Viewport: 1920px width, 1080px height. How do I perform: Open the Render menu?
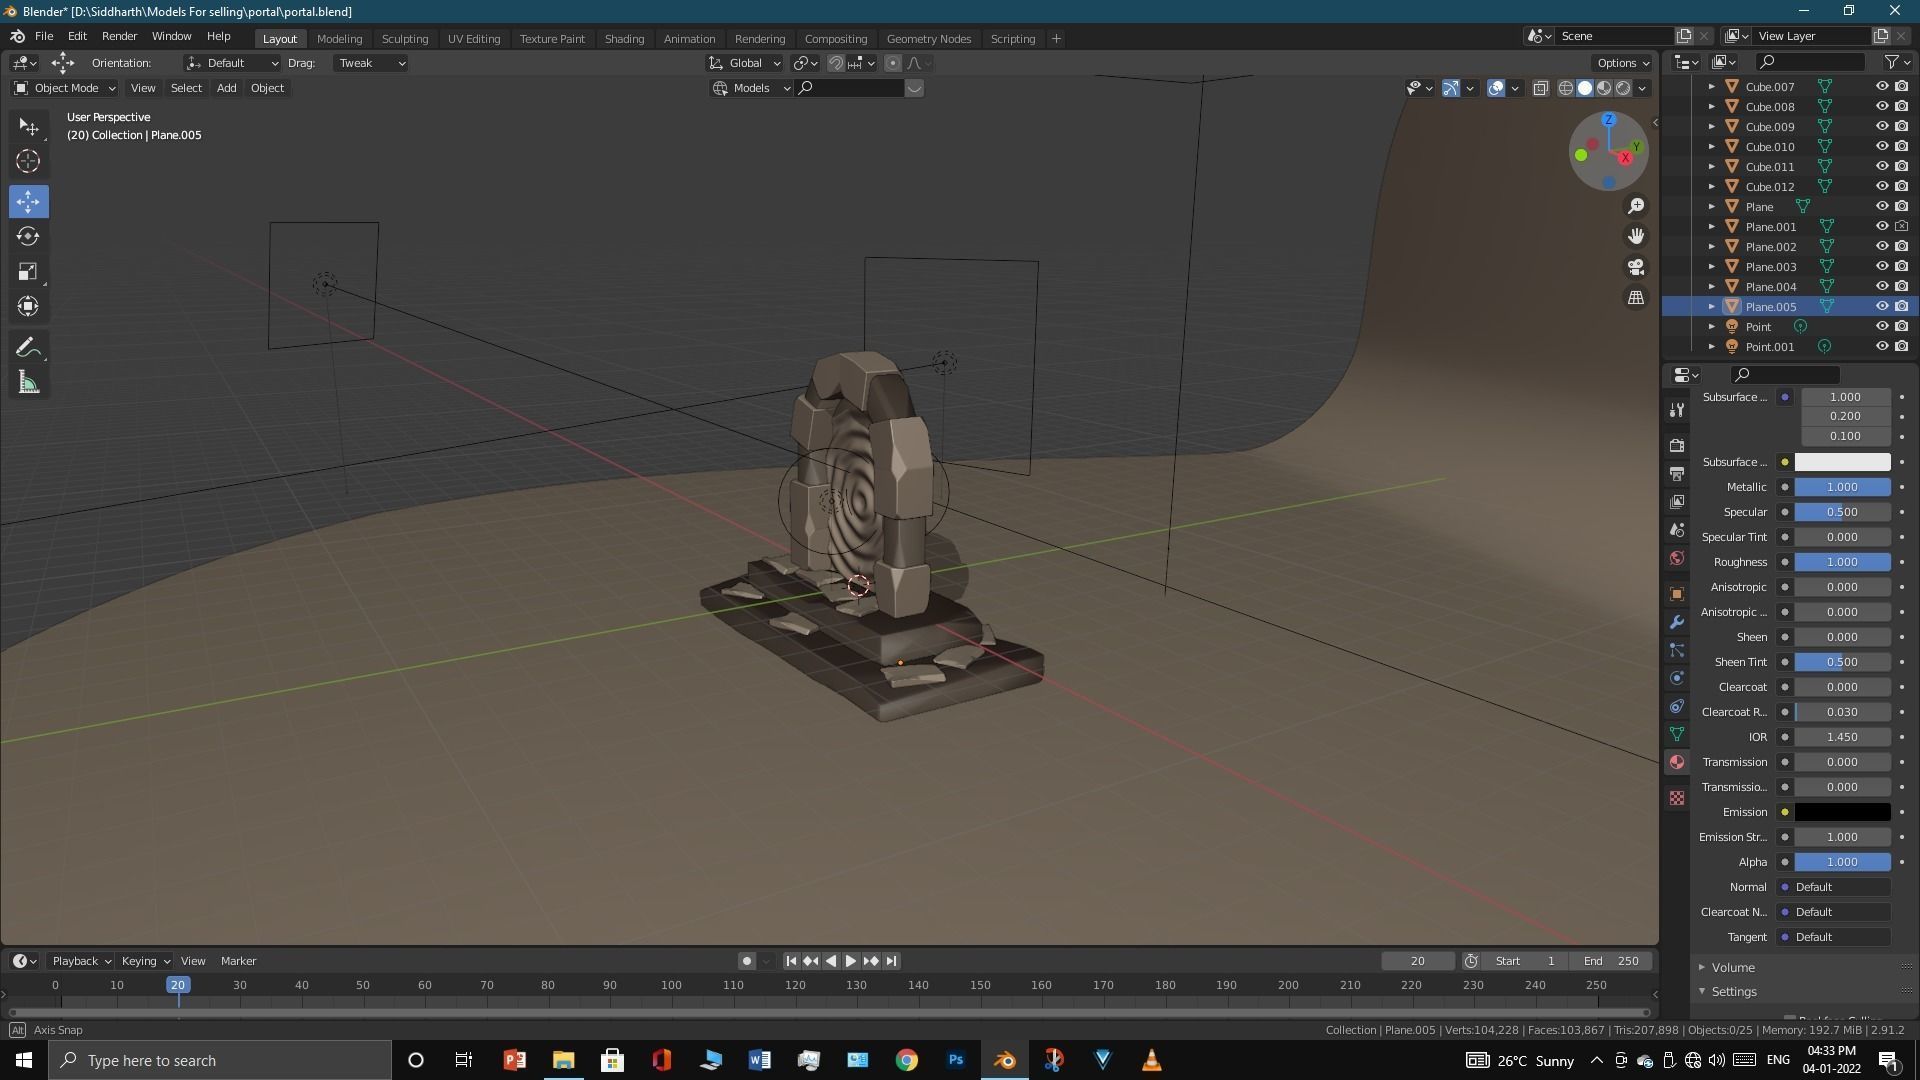click(119, 36)
